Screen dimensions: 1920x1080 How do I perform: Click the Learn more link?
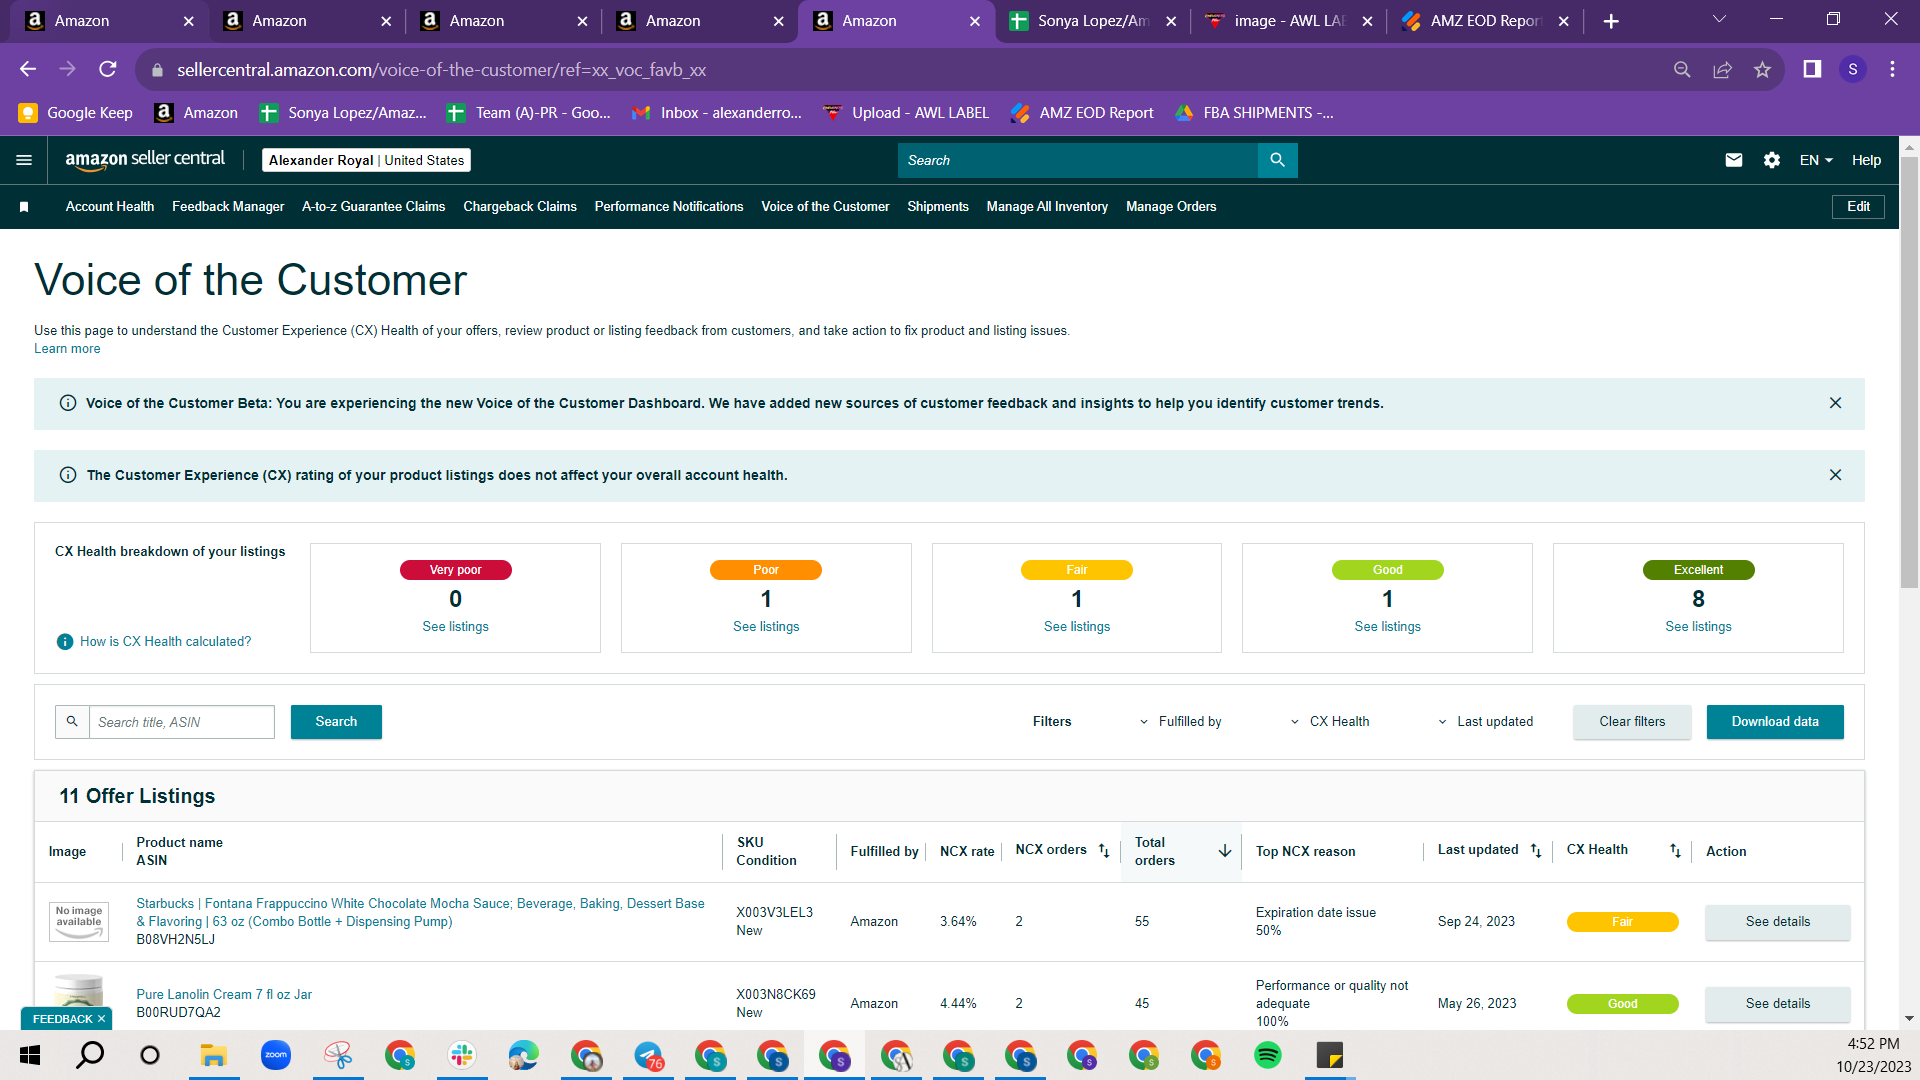(67, 349)
